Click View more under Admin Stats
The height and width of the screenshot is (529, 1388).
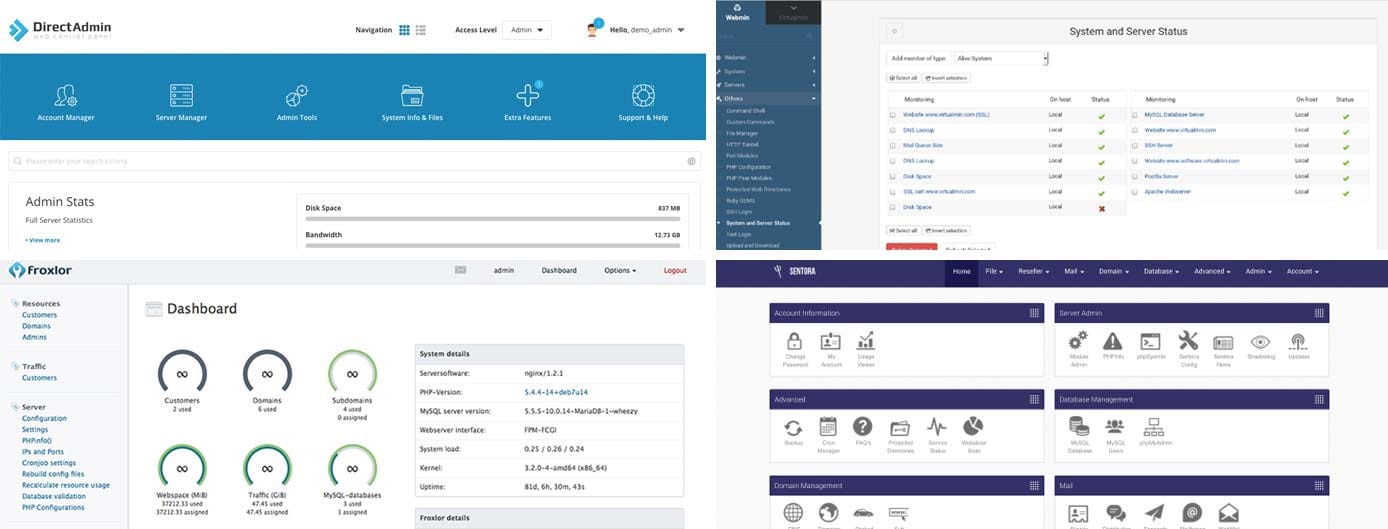pos(43,240)
